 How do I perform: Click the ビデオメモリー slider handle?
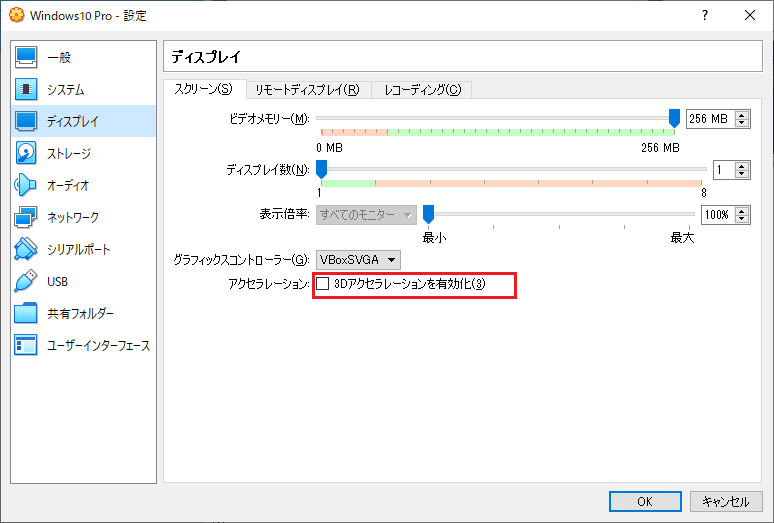[674, 118]
